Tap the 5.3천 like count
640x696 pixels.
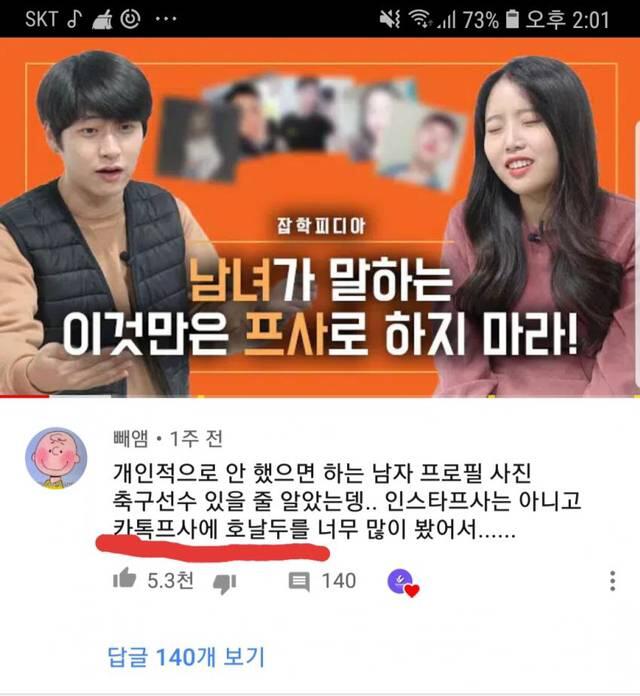pyautogui.click(x=170, y=581)
